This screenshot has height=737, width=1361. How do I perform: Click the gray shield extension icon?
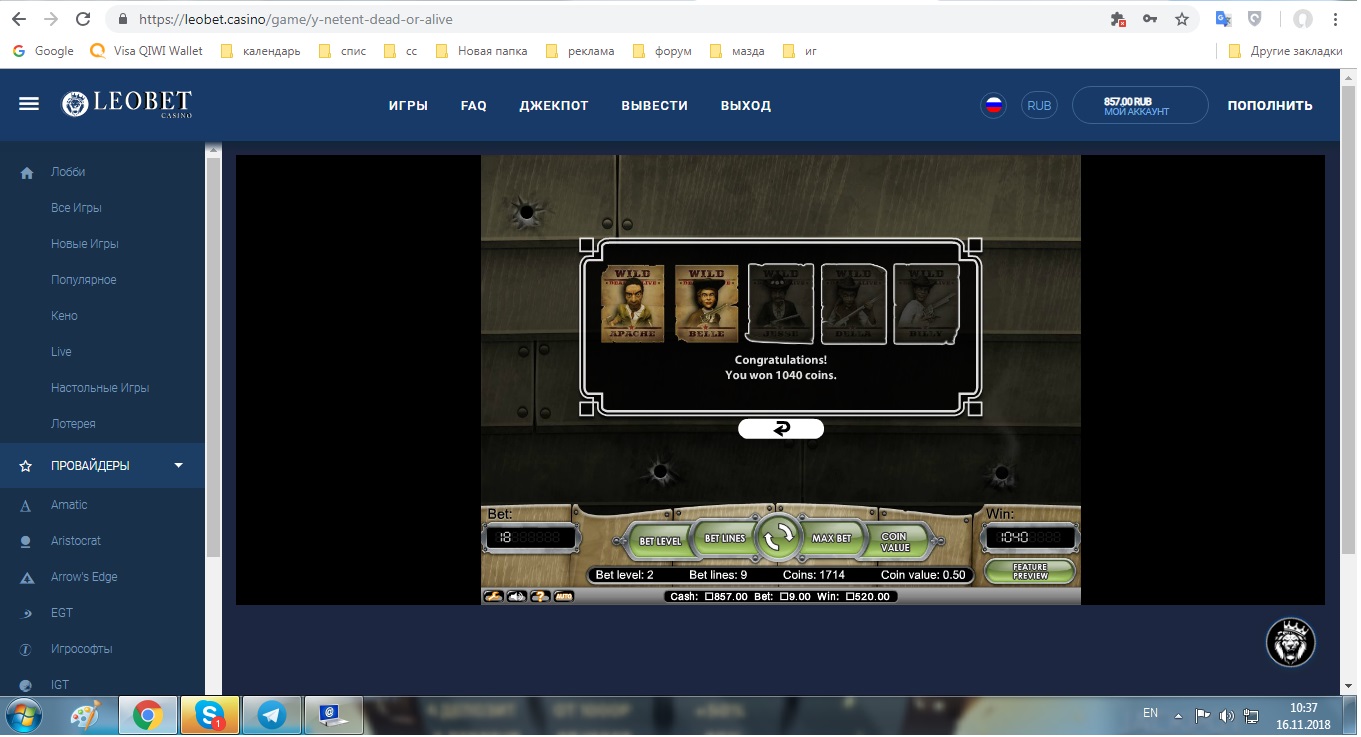[x=1254, y=19]
